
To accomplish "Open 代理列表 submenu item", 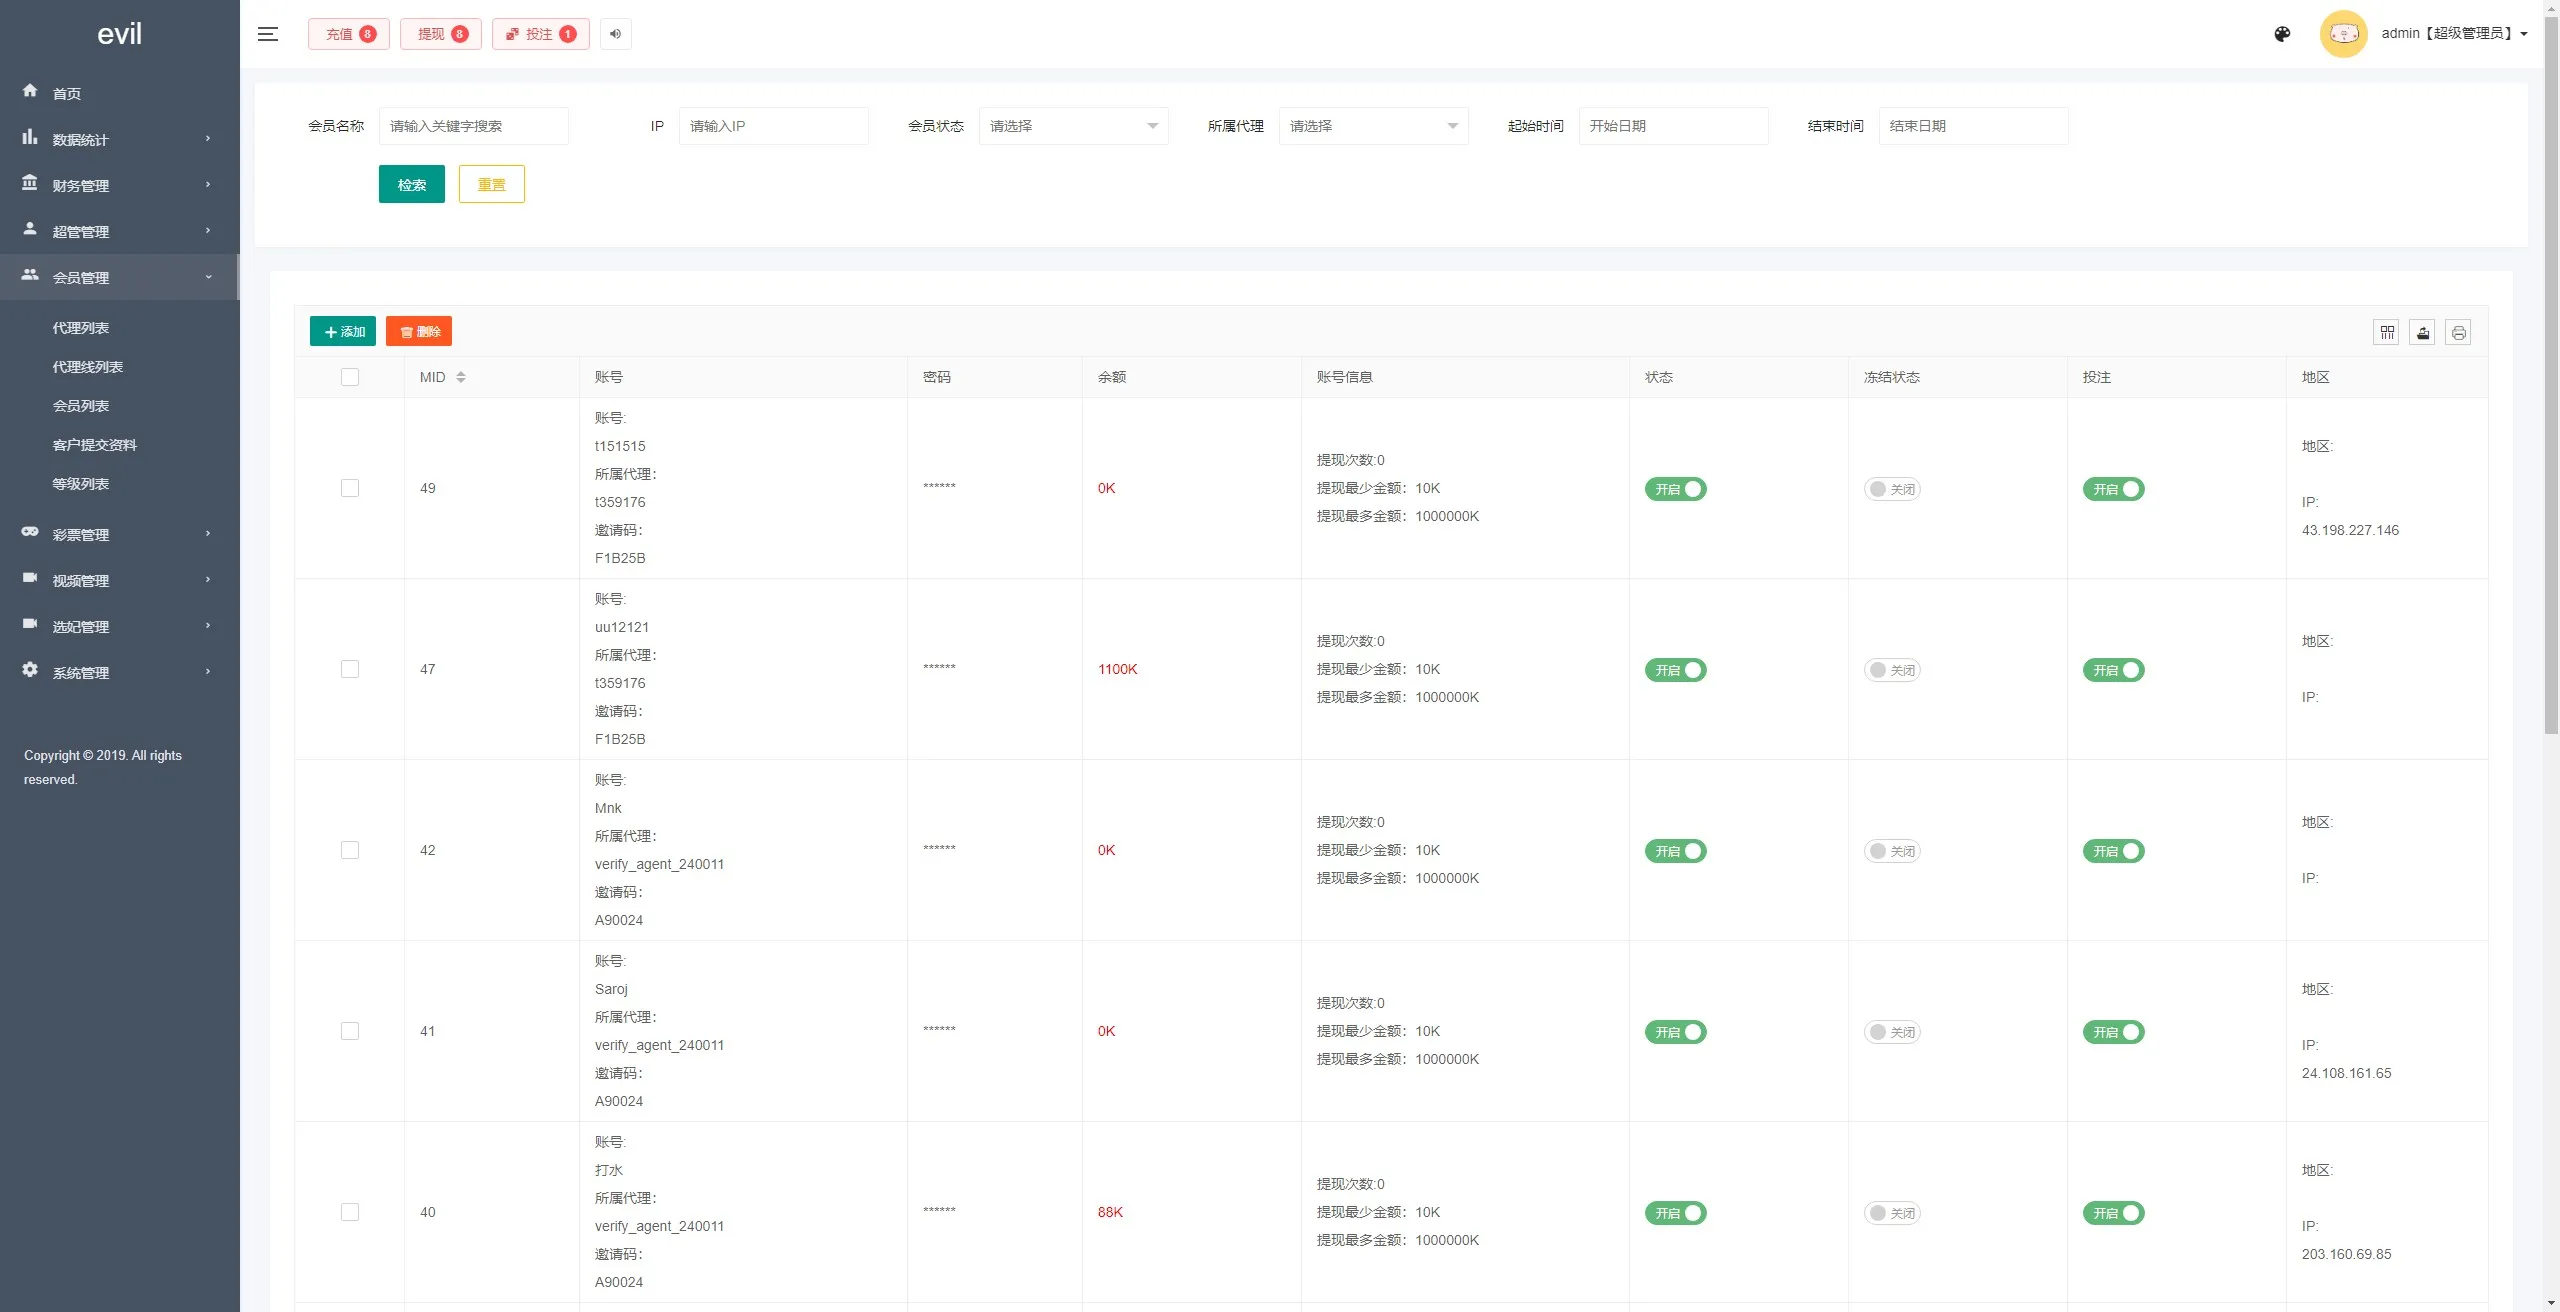I will click(81, 328).
